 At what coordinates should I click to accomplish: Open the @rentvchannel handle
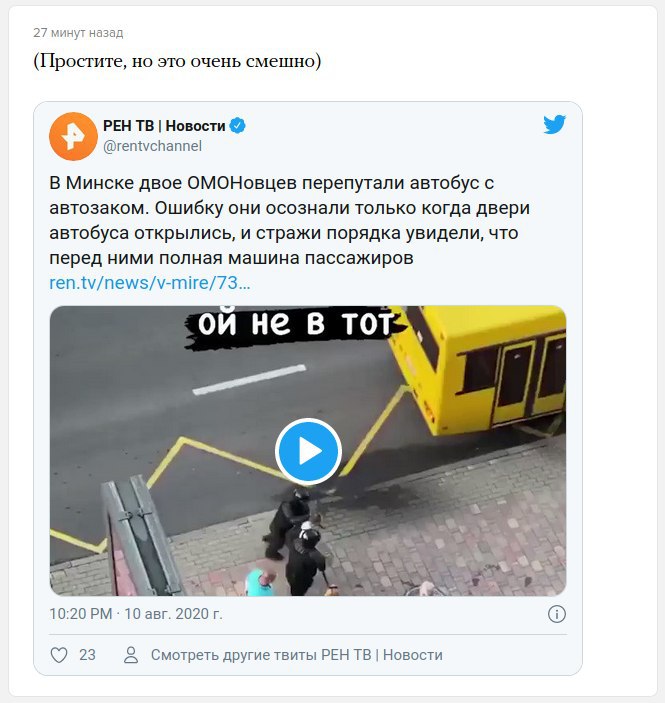point(152,146)
